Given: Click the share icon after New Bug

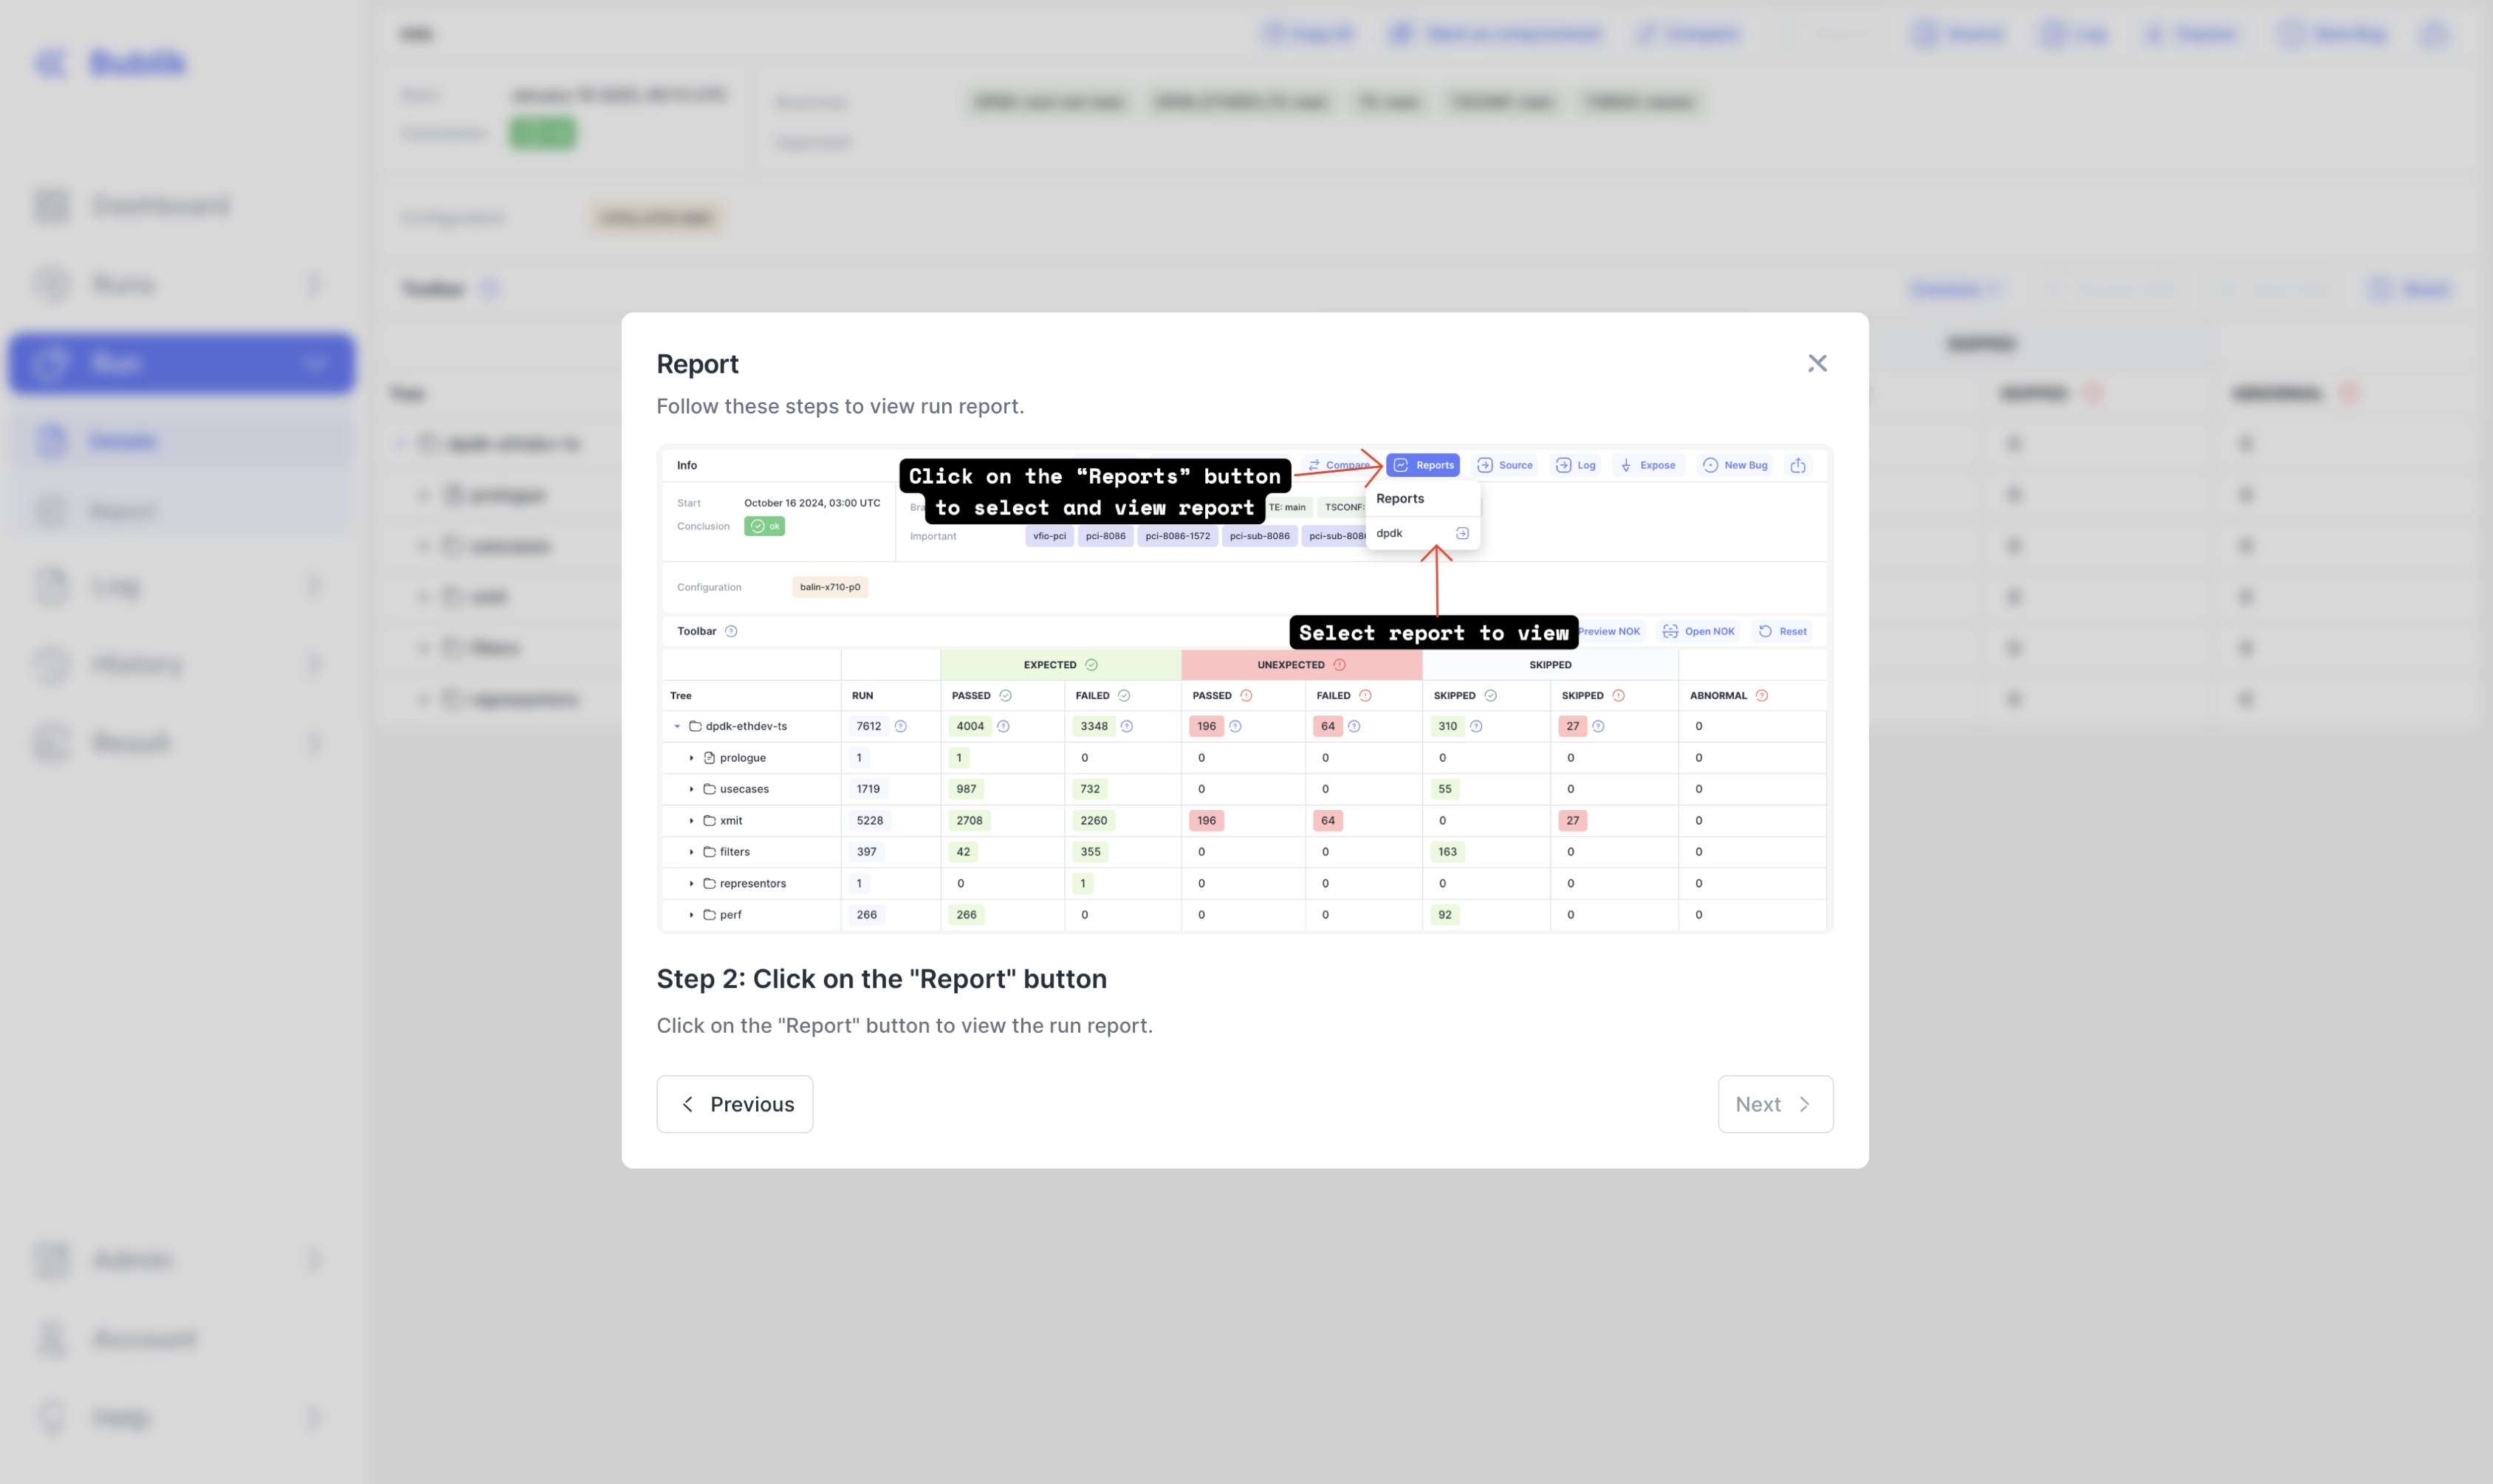Looking at the screenshot, I should pyautogui.click(x=1798, y=465).
